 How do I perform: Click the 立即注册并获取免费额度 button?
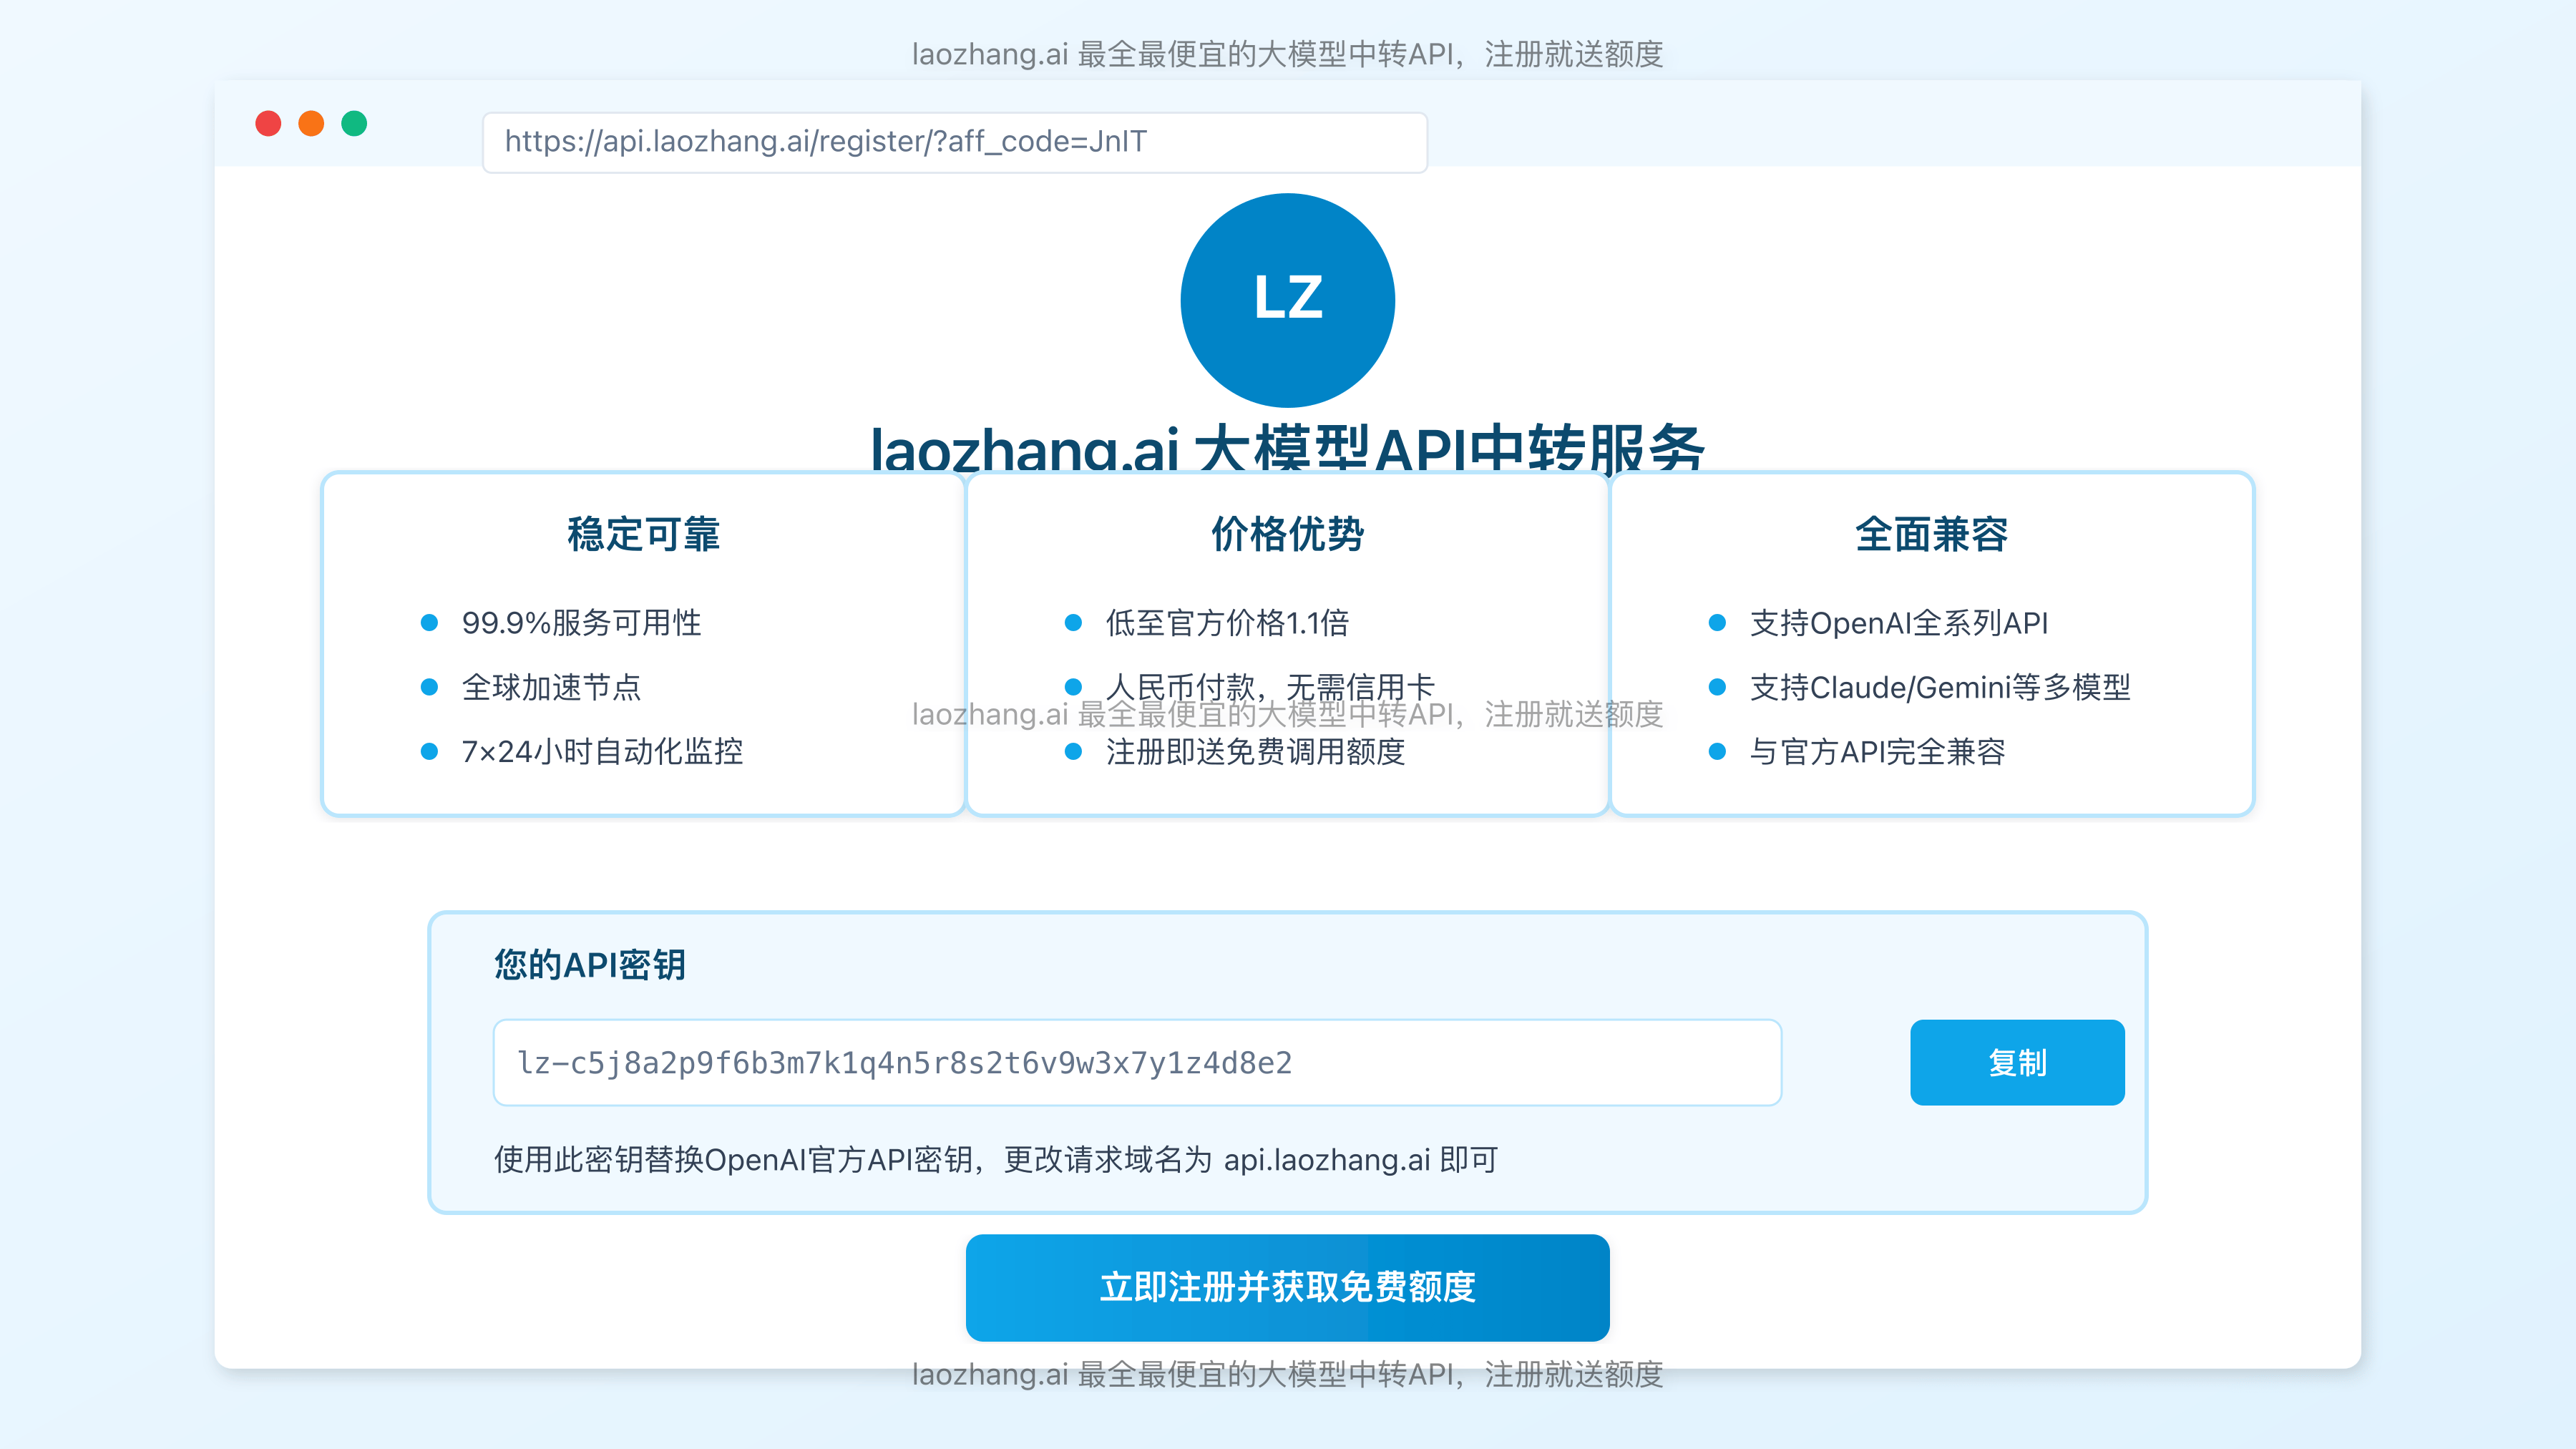tap(1287, 1288)
